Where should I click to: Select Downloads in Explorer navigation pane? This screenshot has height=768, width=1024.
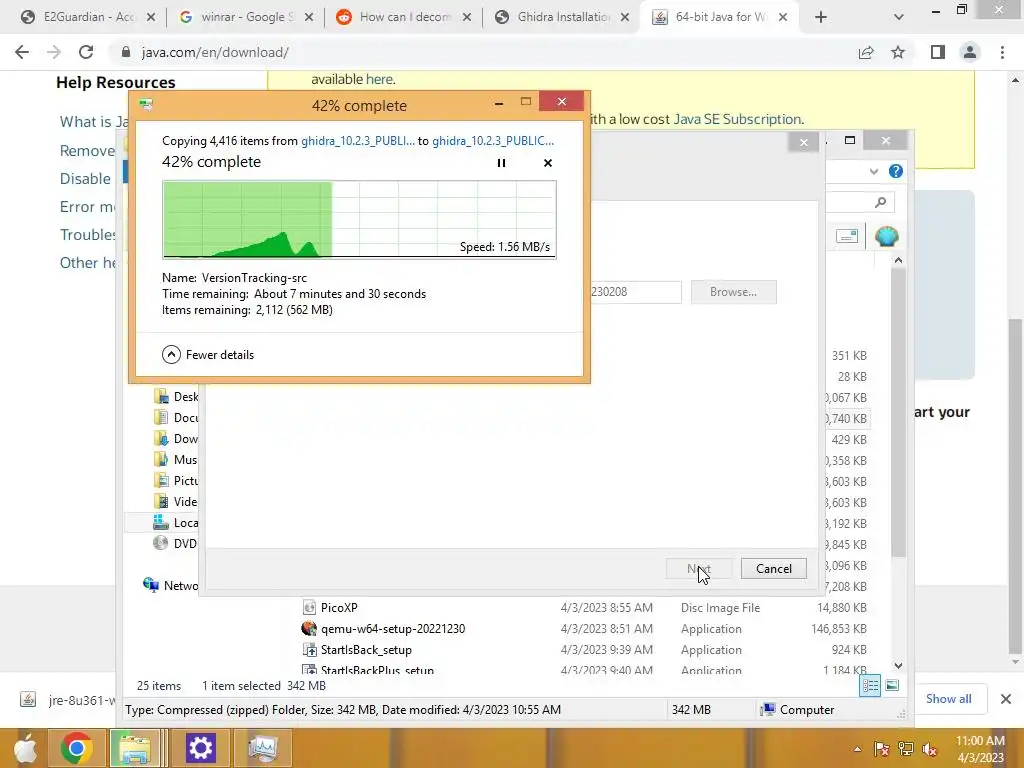tap(175, 439)
